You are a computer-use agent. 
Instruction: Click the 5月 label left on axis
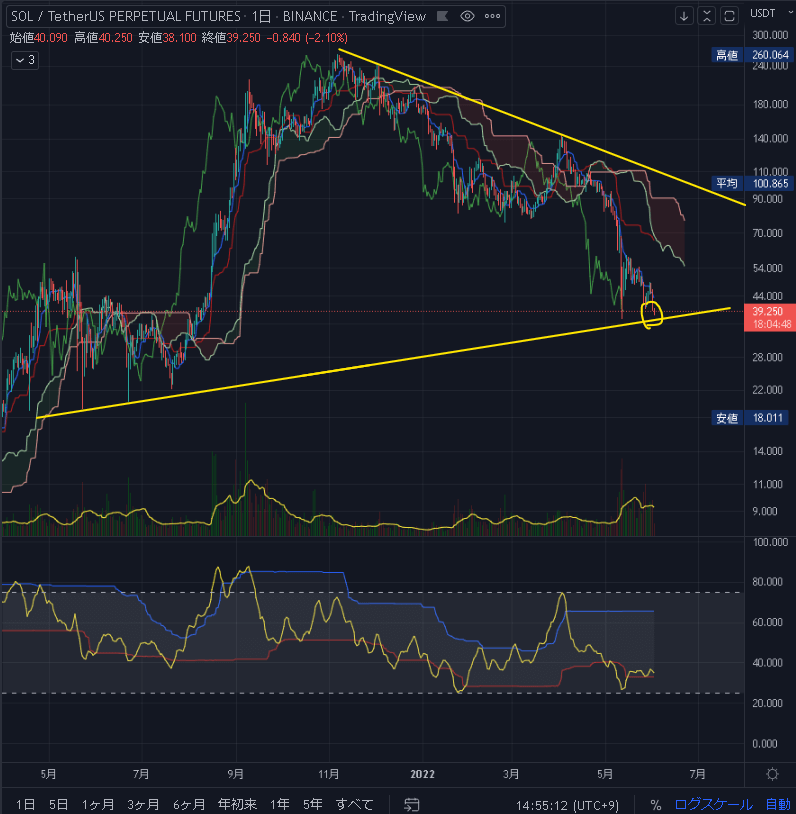pyautogui.click(x=48, y=774)
